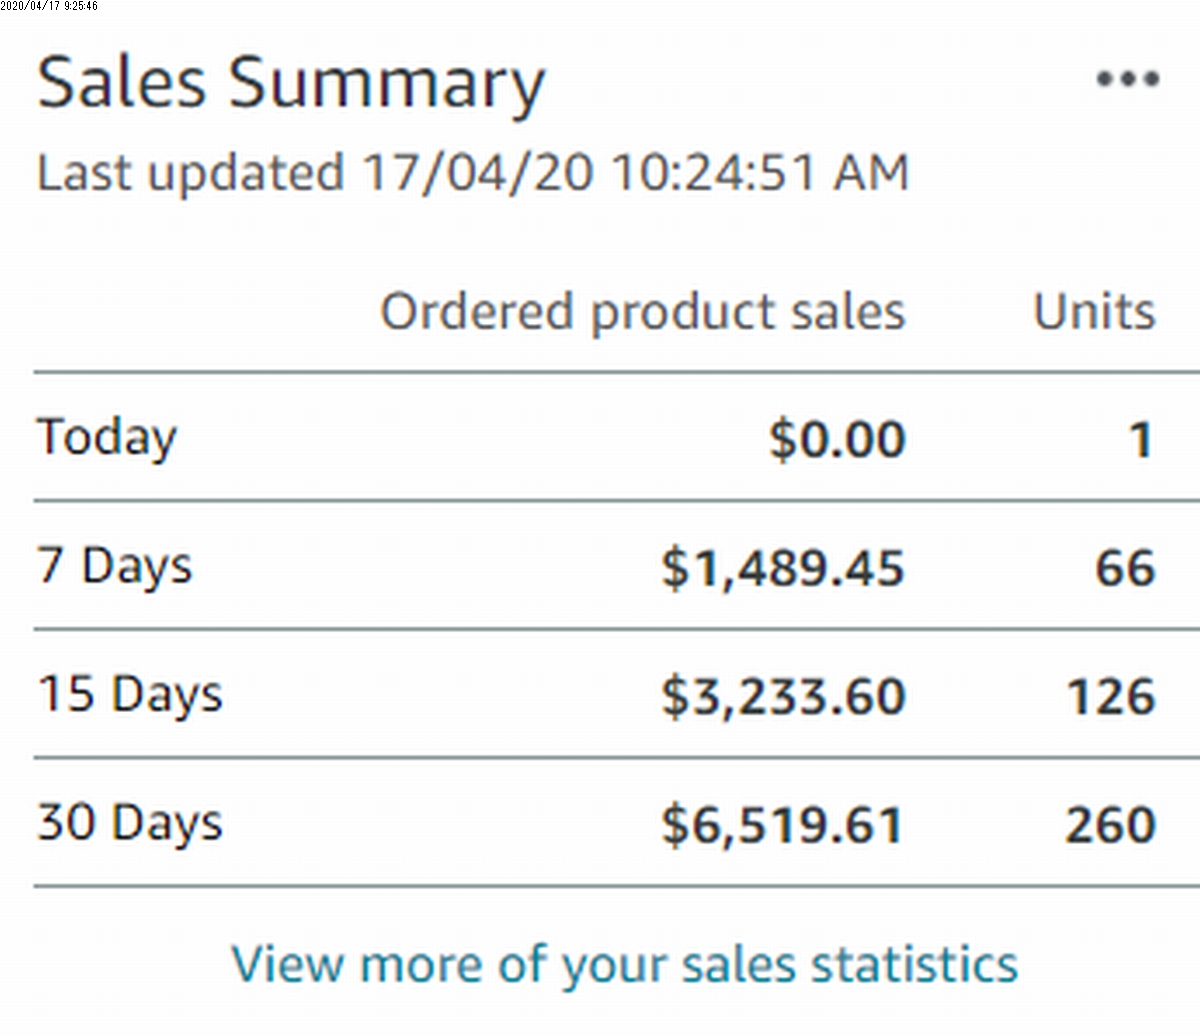1200x1036 pixels.
Task: Select the 15 Days row label
Action: [x=129, y=695]
